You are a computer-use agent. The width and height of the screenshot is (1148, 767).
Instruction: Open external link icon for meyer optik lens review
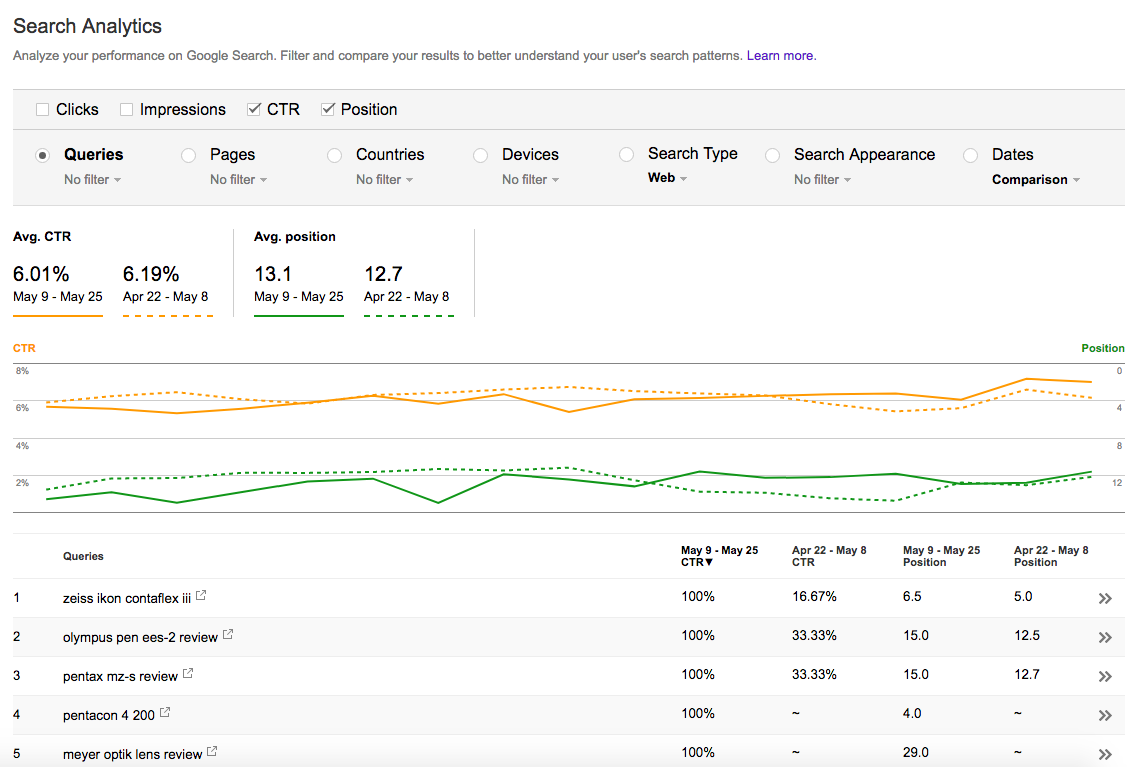(212, 751)
